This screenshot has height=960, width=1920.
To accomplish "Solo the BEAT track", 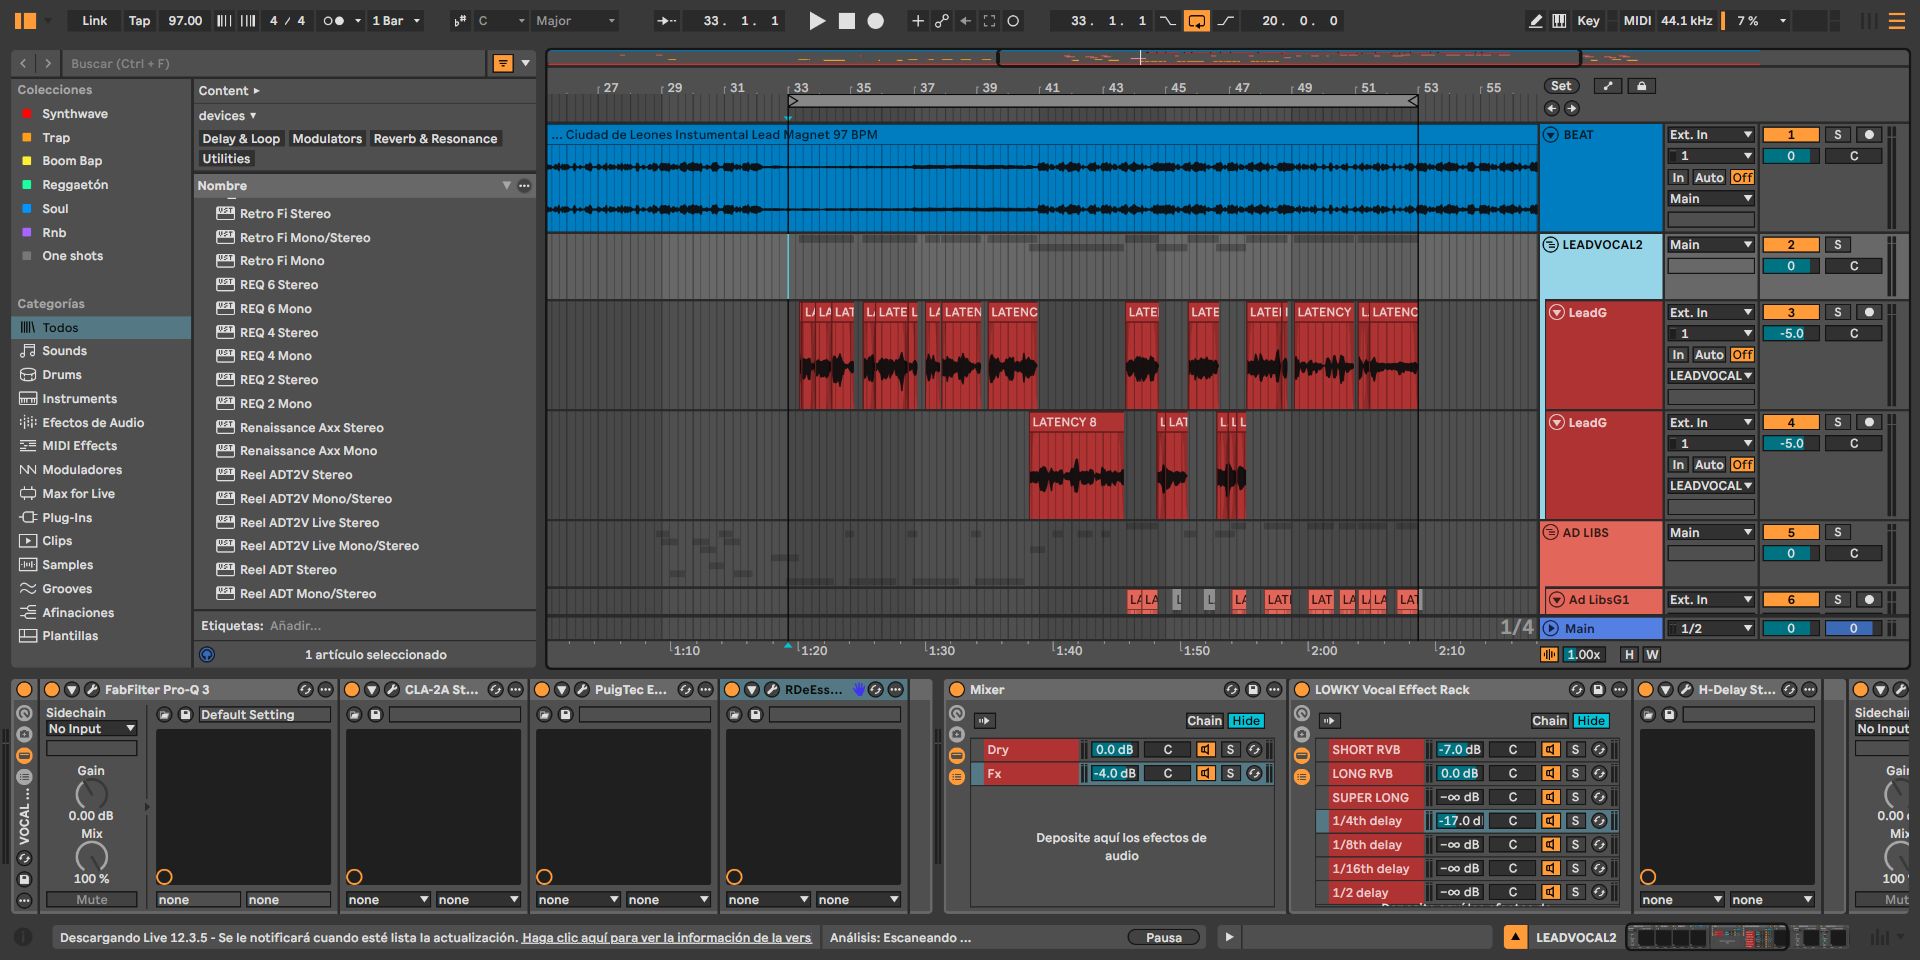I will click(x=1837, y=135).
